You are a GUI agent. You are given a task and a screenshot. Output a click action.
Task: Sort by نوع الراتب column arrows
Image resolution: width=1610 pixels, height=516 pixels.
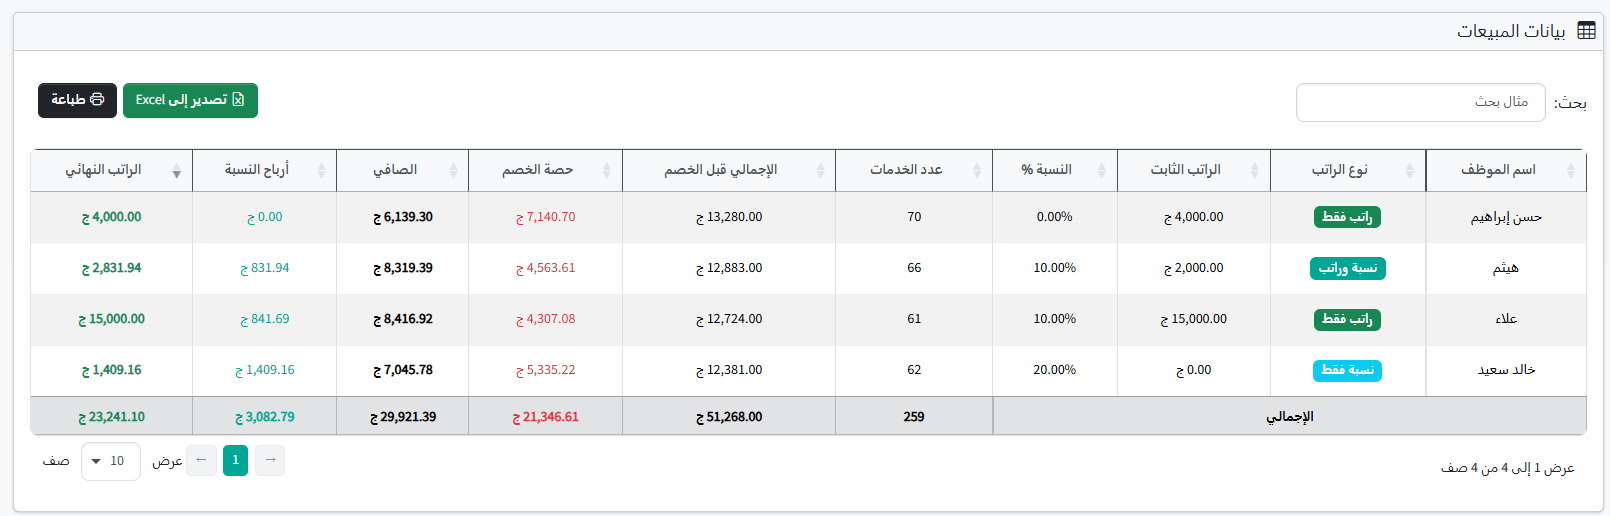coord(1410,171)
